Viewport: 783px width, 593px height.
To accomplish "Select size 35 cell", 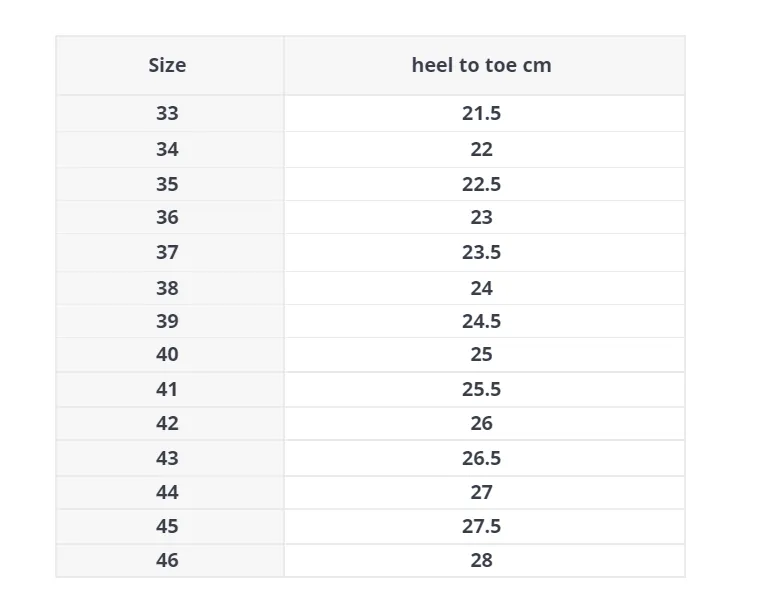I will tap(167, 184).
